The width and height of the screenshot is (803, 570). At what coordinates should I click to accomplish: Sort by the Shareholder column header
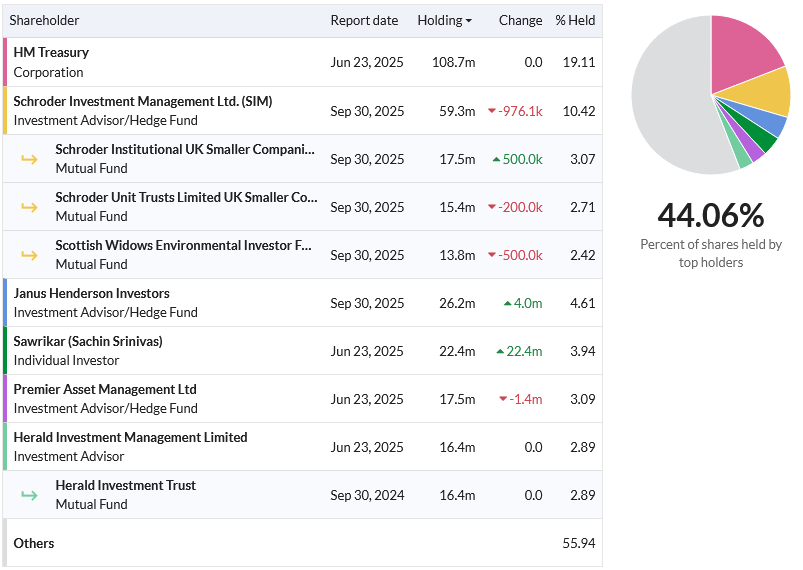coord(44,20)
